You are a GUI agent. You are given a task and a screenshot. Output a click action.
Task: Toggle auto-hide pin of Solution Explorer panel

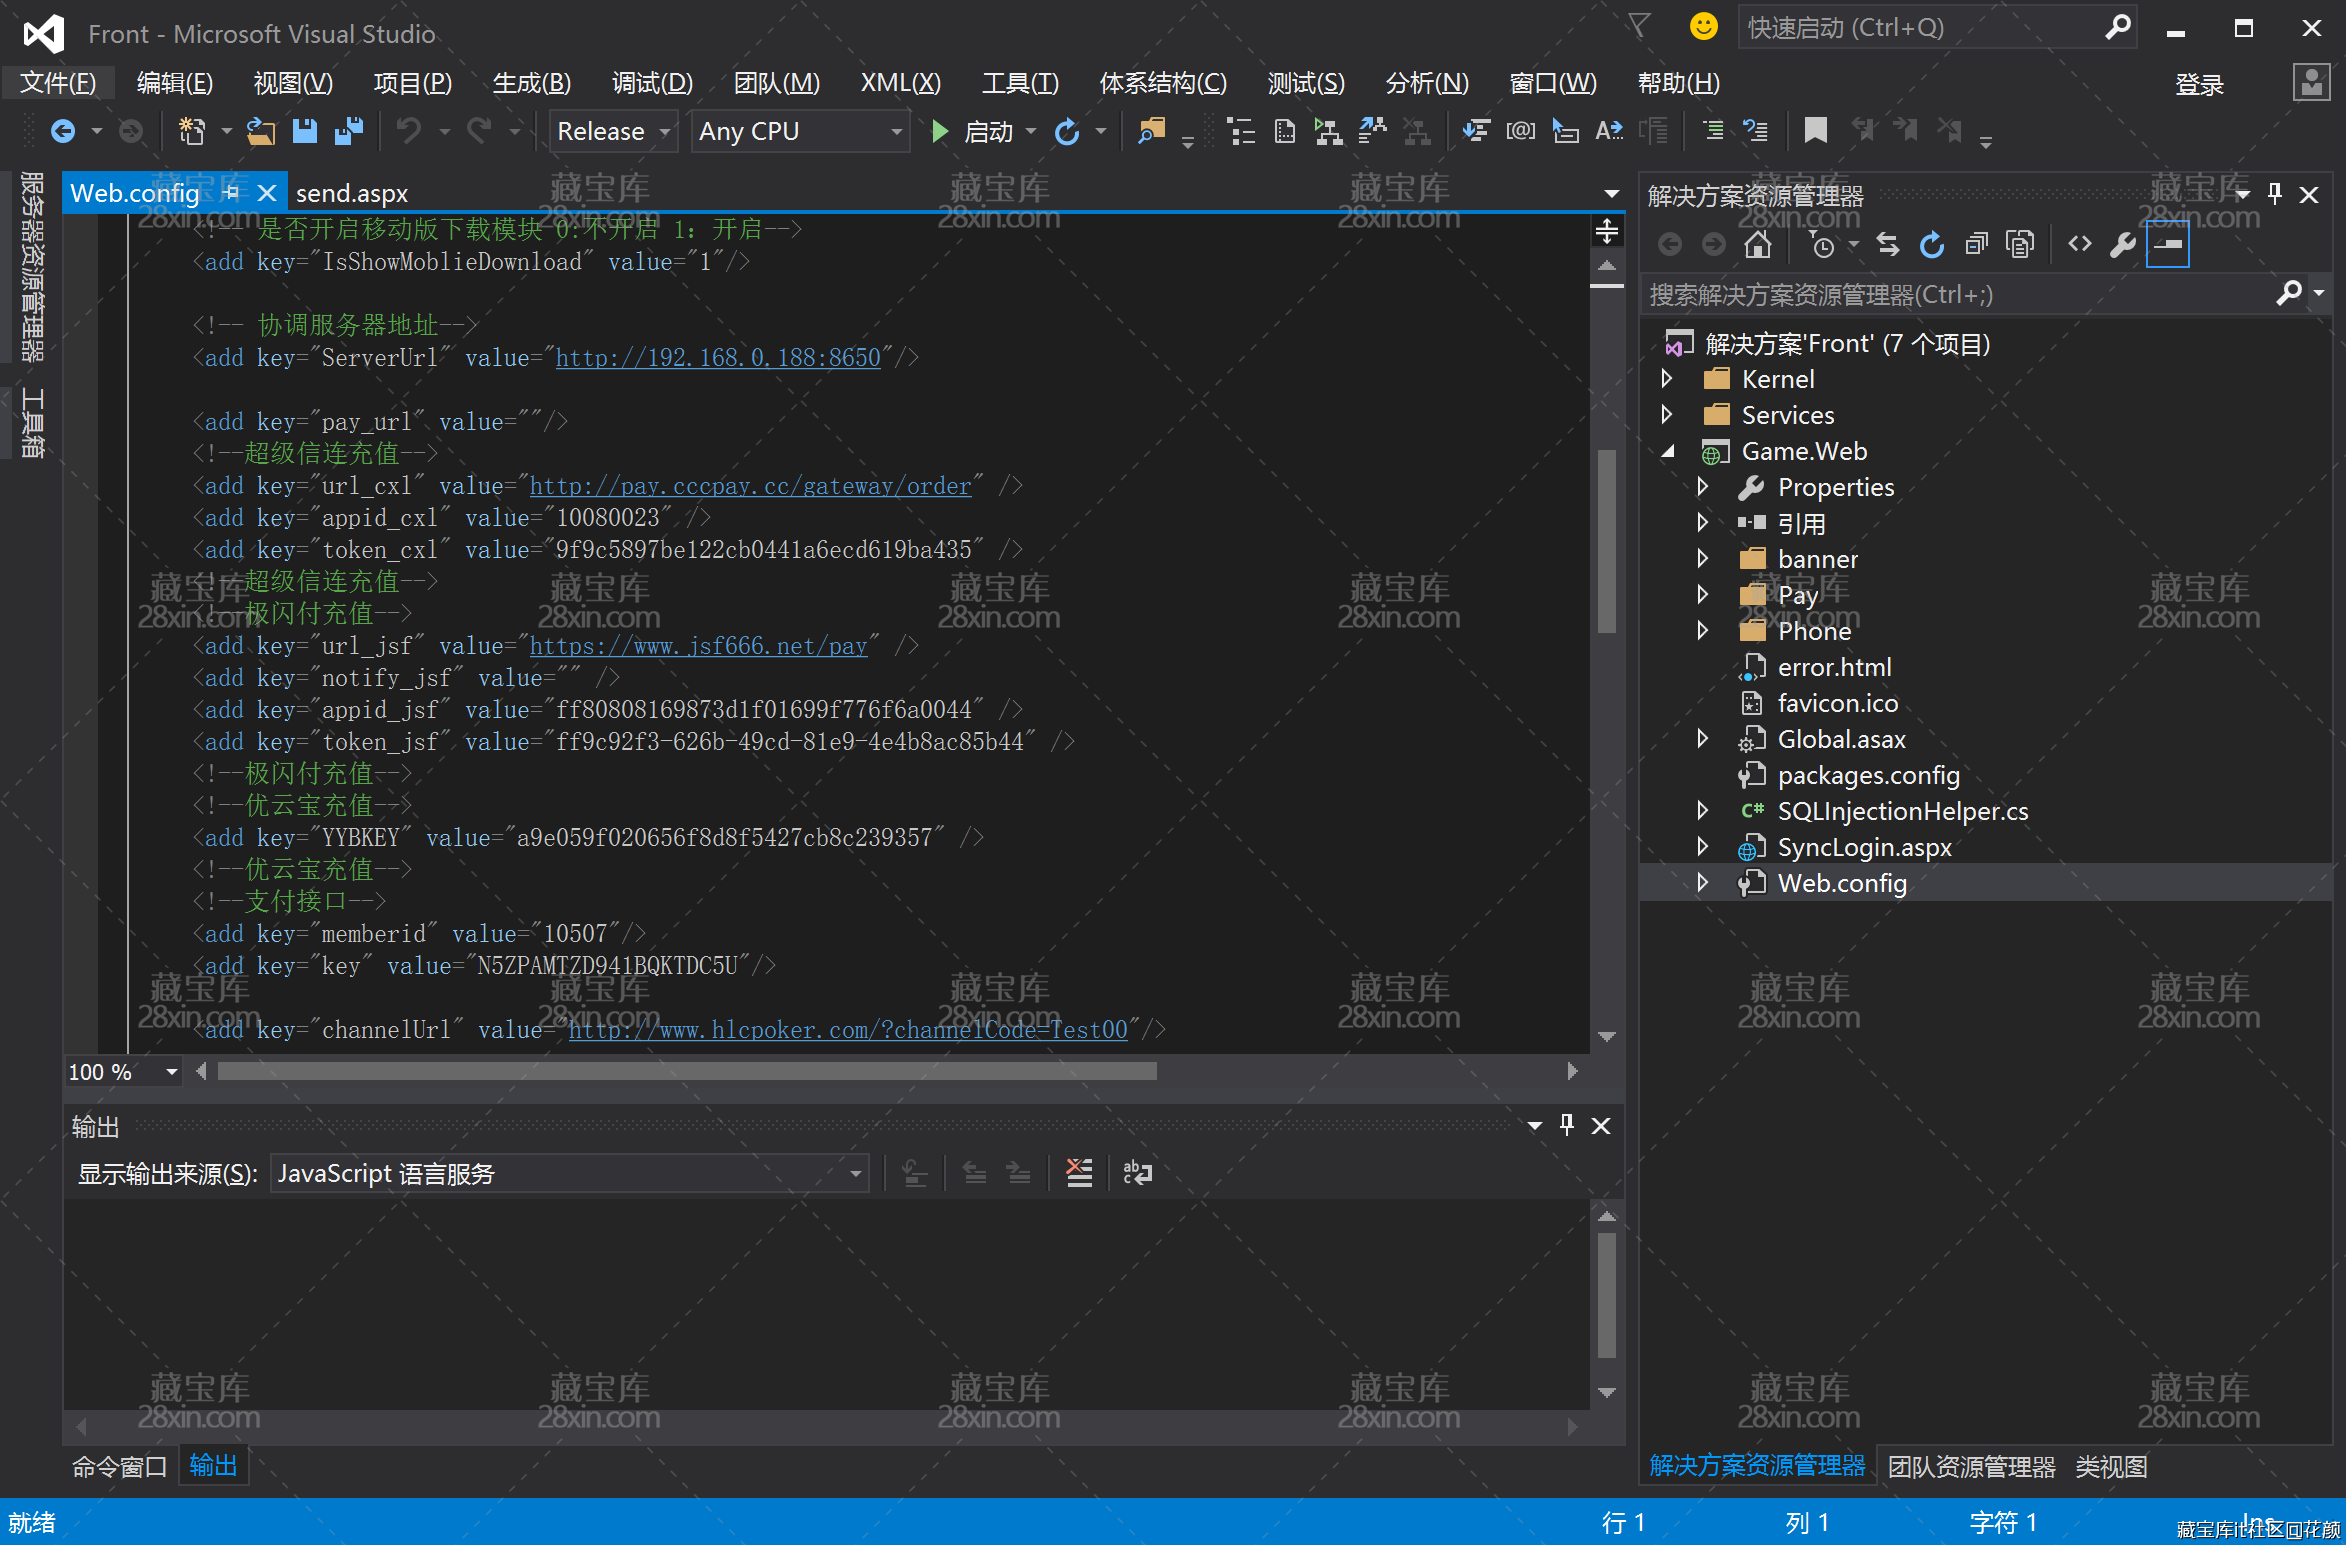tap(2275, 194)
